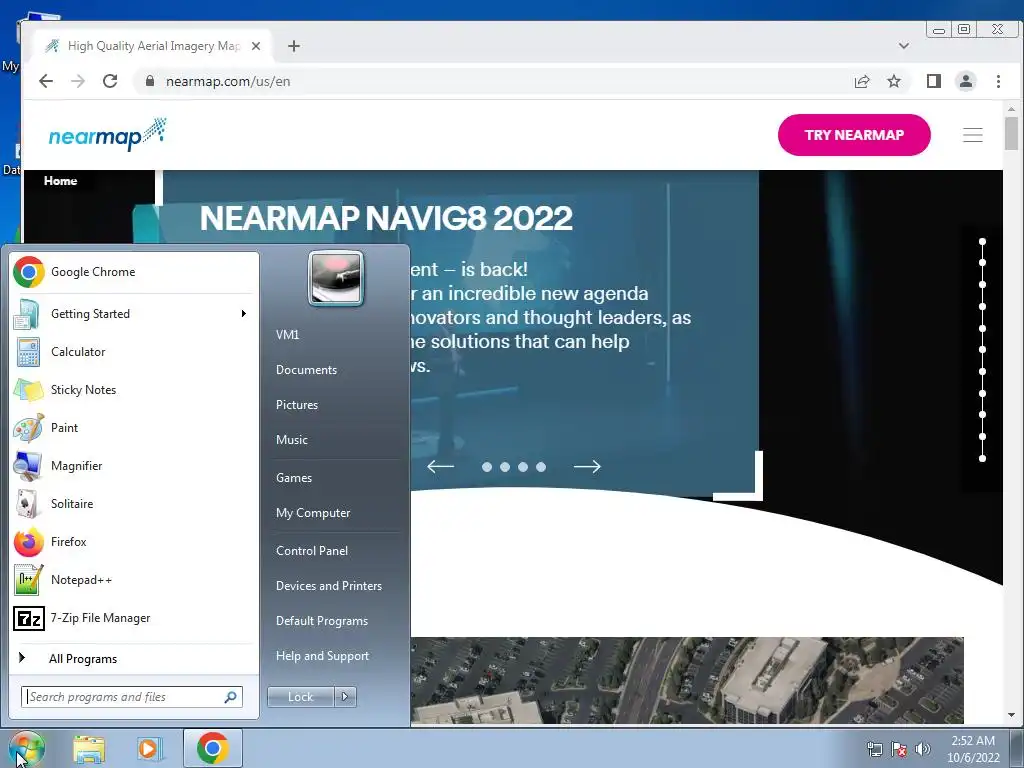
Task: Open nearmap hamburger menu
Action: (x=973, y=135)
